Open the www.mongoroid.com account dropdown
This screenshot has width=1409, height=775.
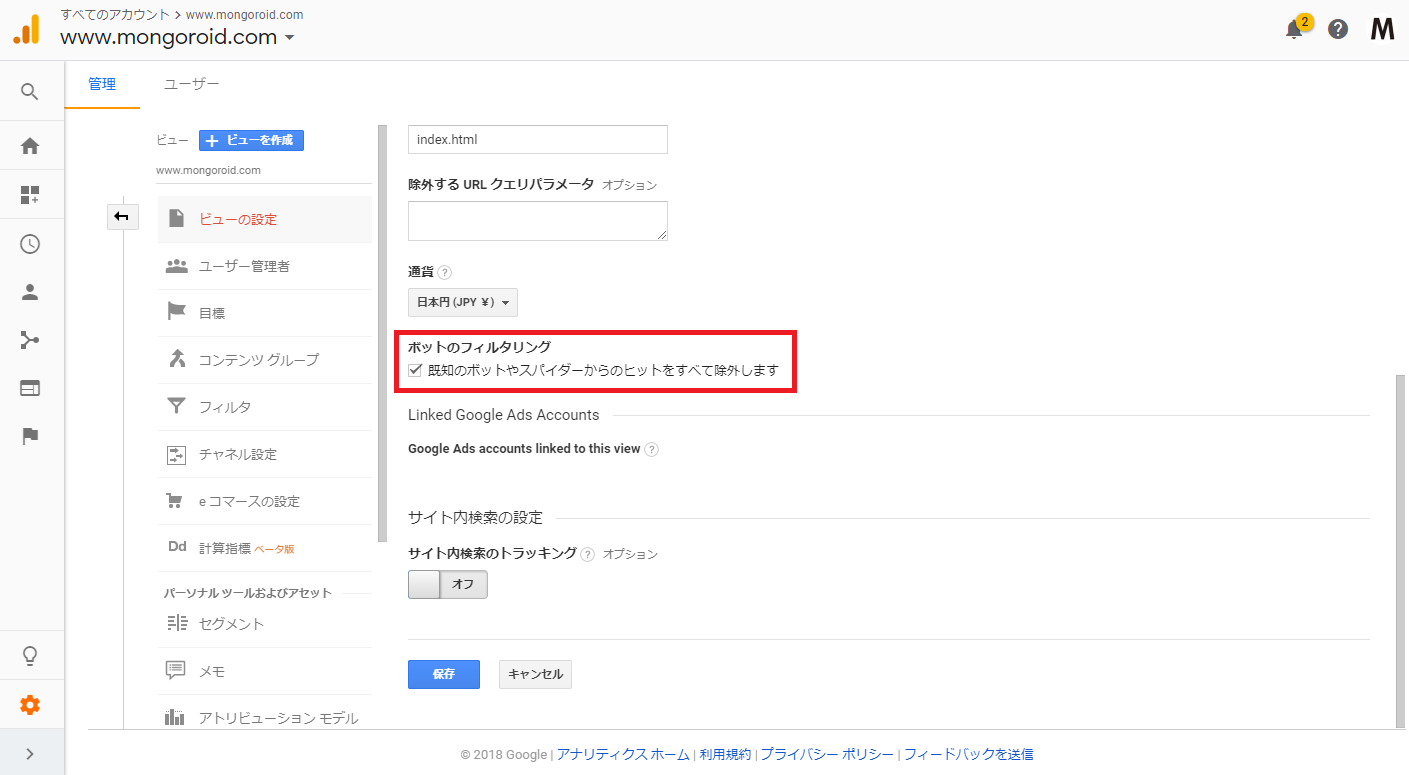[178, 38]
